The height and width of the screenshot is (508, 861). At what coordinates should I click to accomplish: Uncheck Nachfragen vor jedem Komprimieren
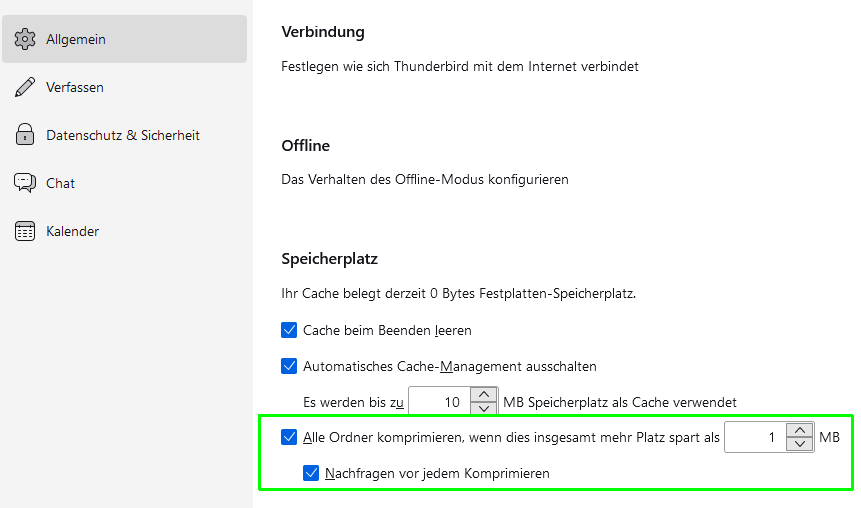click(311, 473)
